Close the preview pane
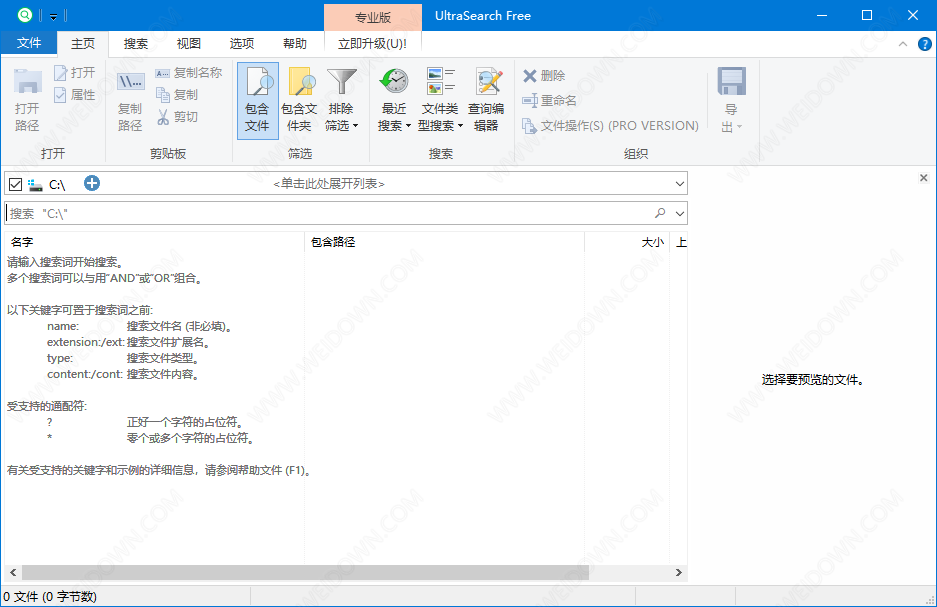Viewport: 937px width, 607px height. coord(924,177)
